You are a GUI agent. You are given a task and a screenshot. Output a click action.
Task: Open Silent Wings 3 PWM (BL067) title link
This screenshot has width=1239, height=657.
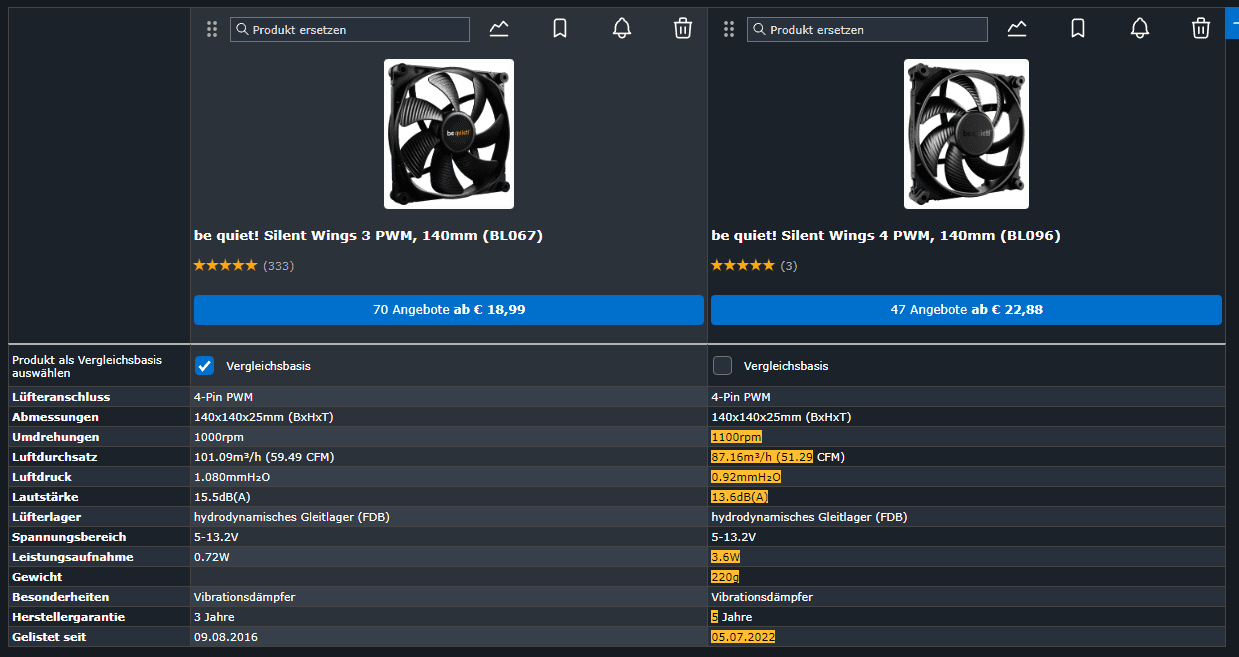click(x=368, y=236)
